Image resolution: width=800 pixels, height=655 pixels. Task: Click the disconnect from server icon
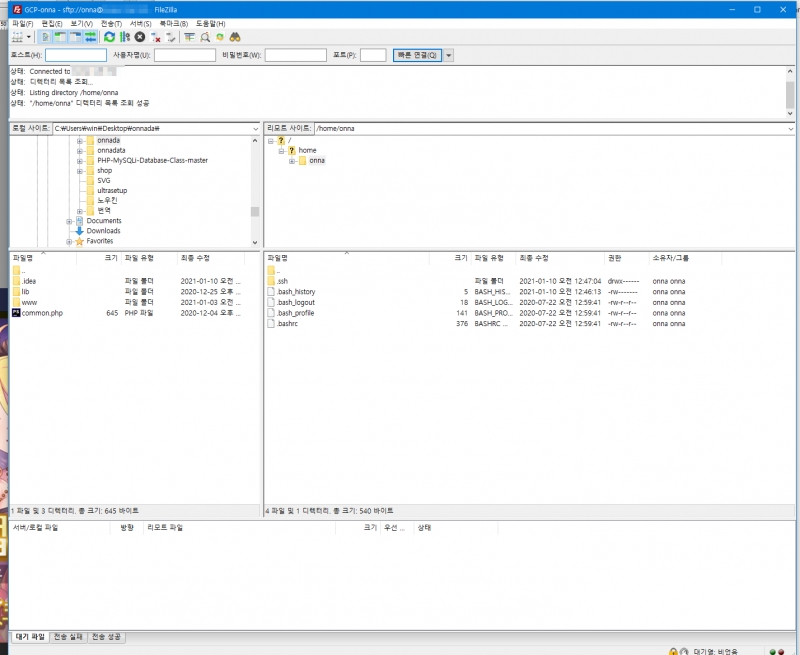[x=155, y=37]
